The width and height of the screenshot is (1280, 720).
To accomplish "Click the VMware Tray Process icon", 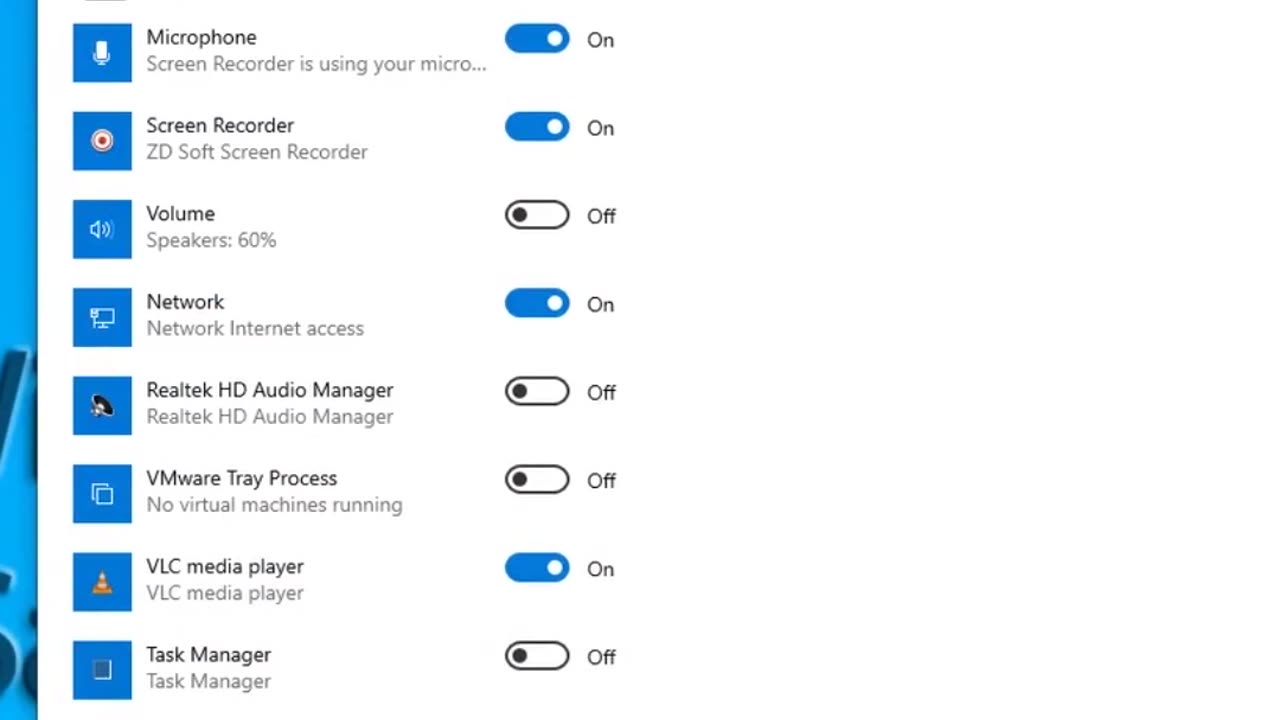I will pyautogui.click(x=102, y=493).
